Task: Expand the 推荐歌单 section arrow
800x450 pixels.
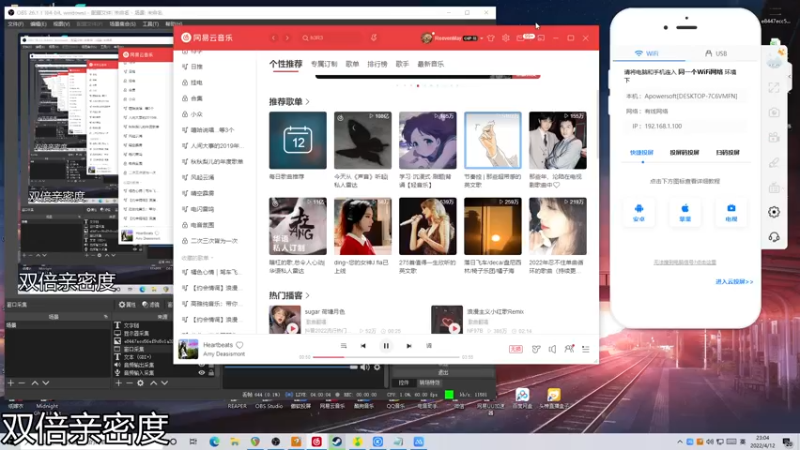Action: (x=308, y=102)
